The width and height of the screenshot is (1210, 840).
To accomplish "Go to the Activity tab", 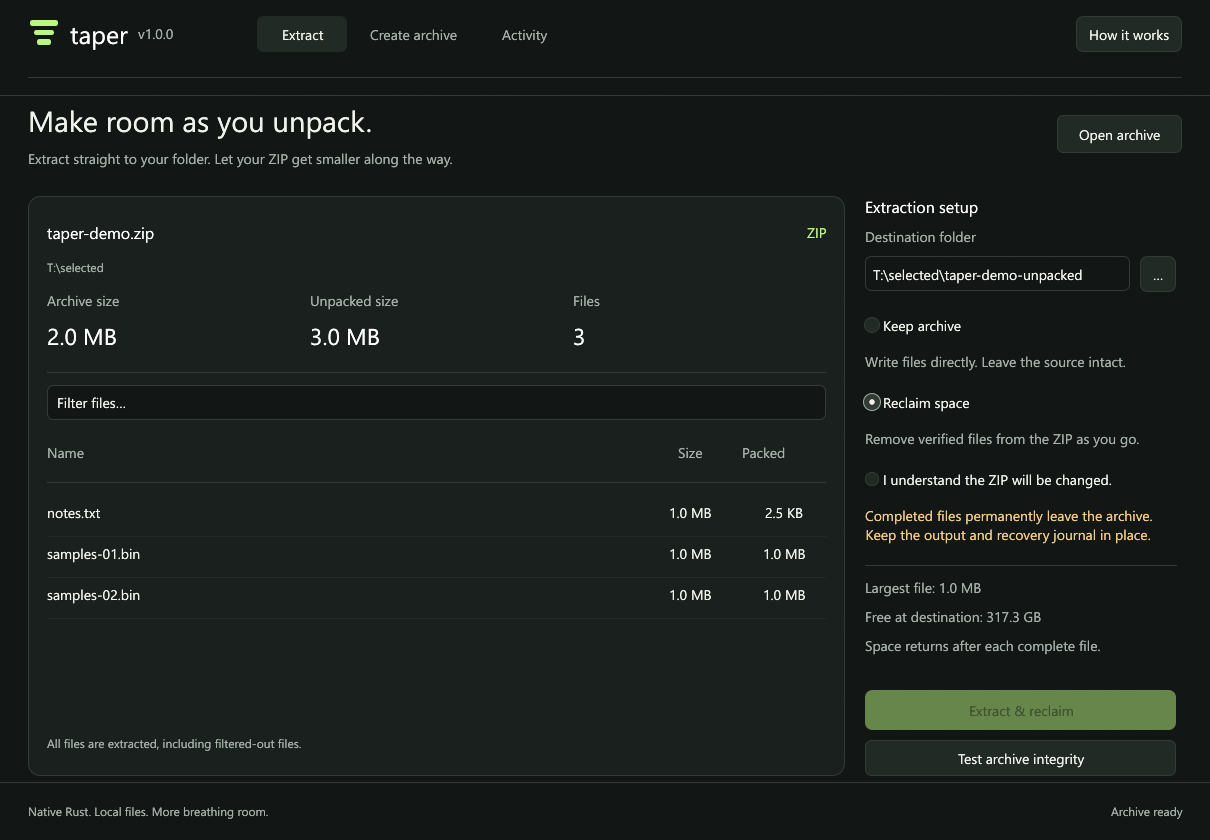I will click(524, 35).
